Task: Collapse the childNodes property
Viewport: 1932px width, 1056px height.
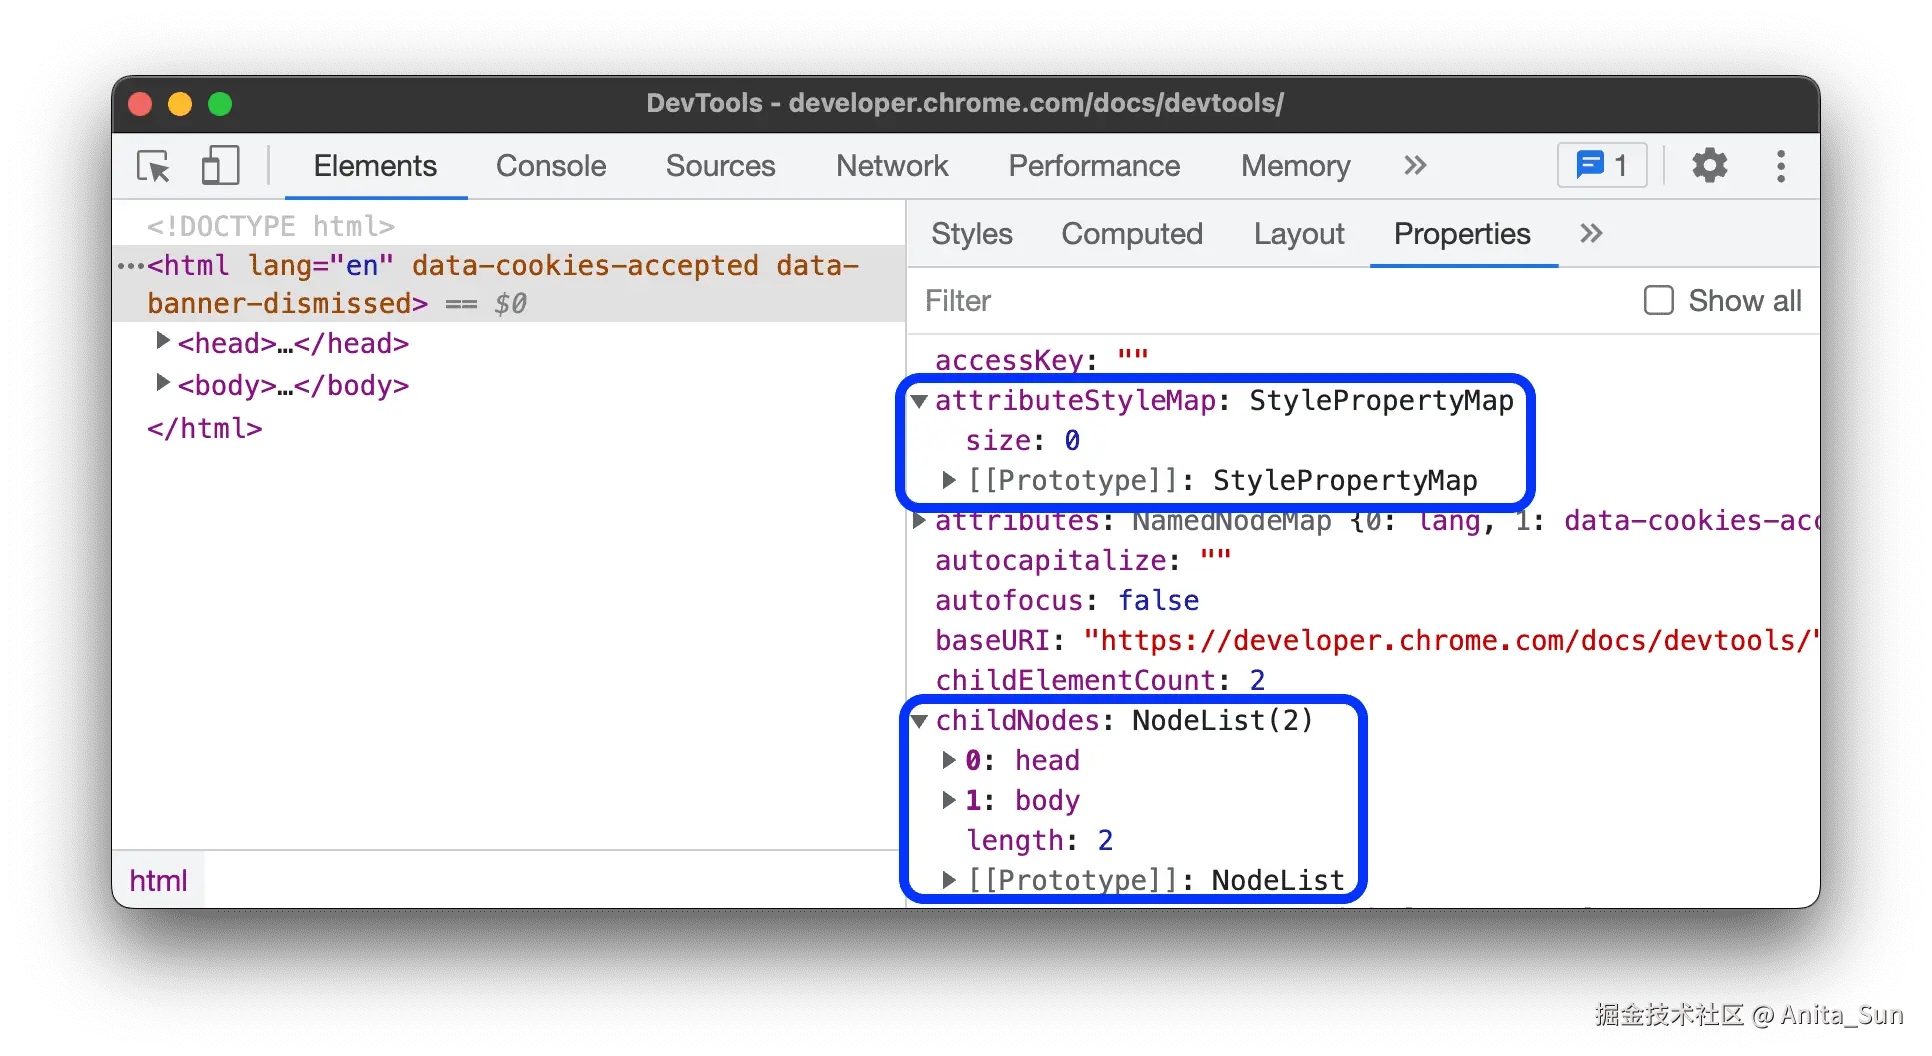Action: [919, 721]
